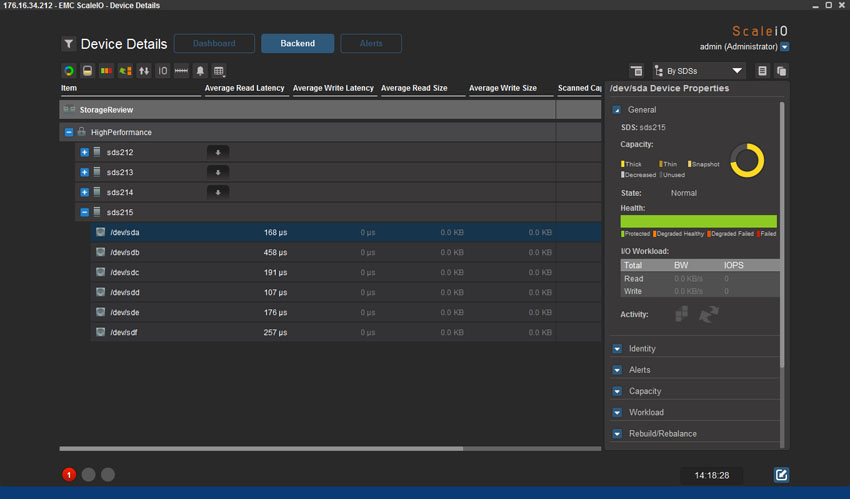
Task: Switch to the Dashboard tab
Action: (x=214, y=43)
